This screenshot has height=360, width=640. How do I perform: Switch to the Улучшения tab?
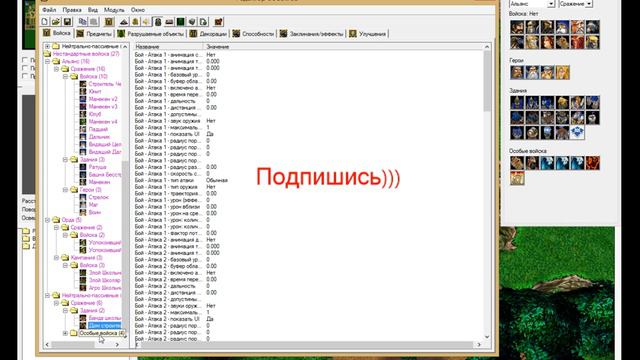[x=368, y=34]
